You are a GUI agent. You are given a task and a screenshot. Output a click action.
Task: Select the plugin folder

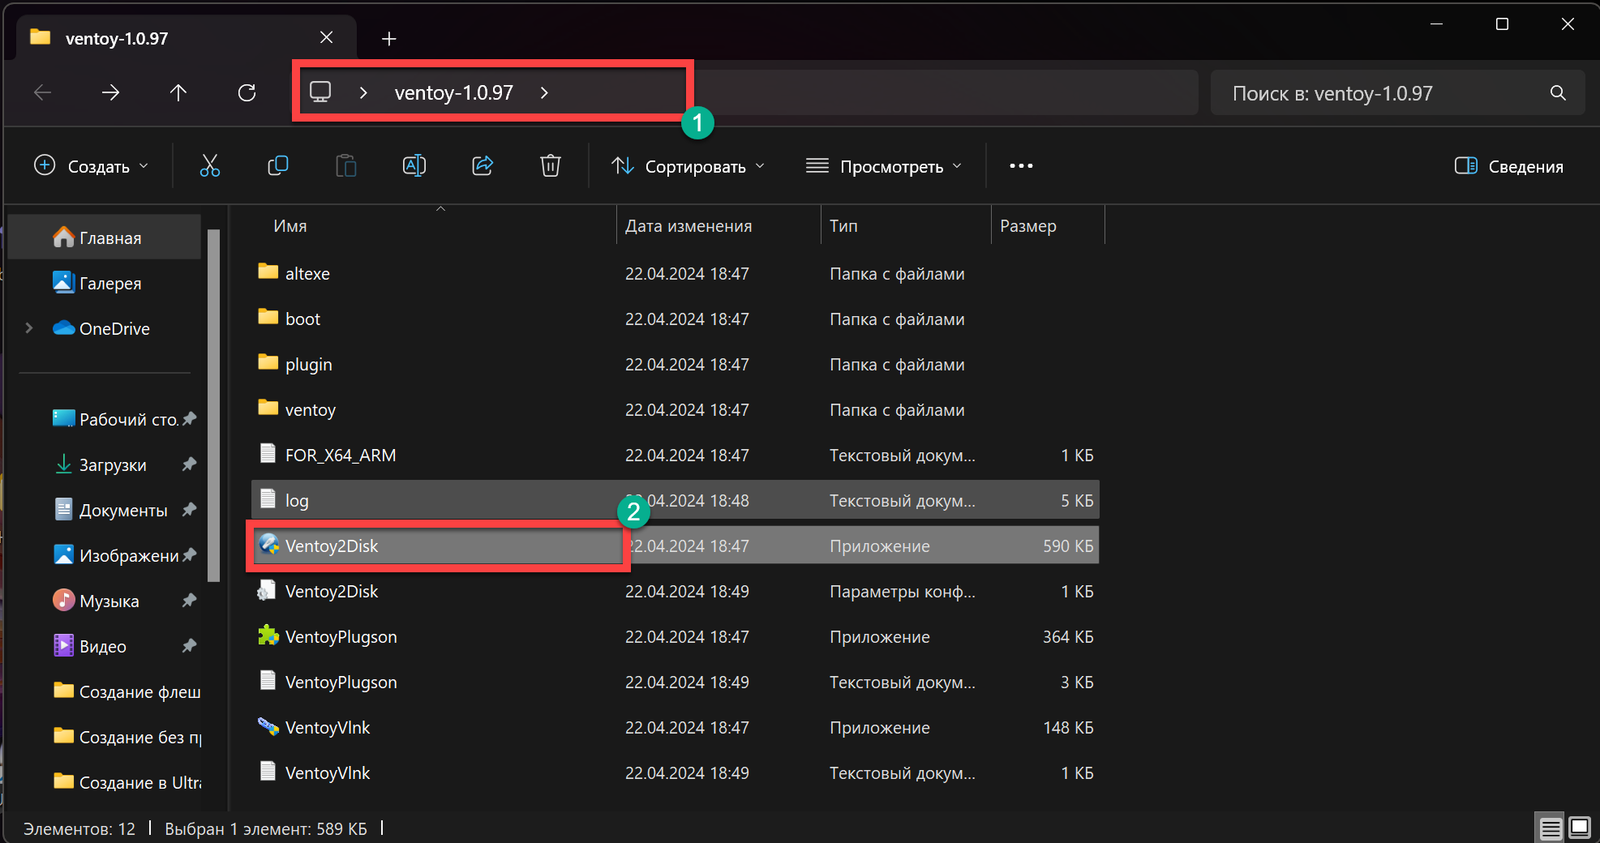(x=675, y=364)
